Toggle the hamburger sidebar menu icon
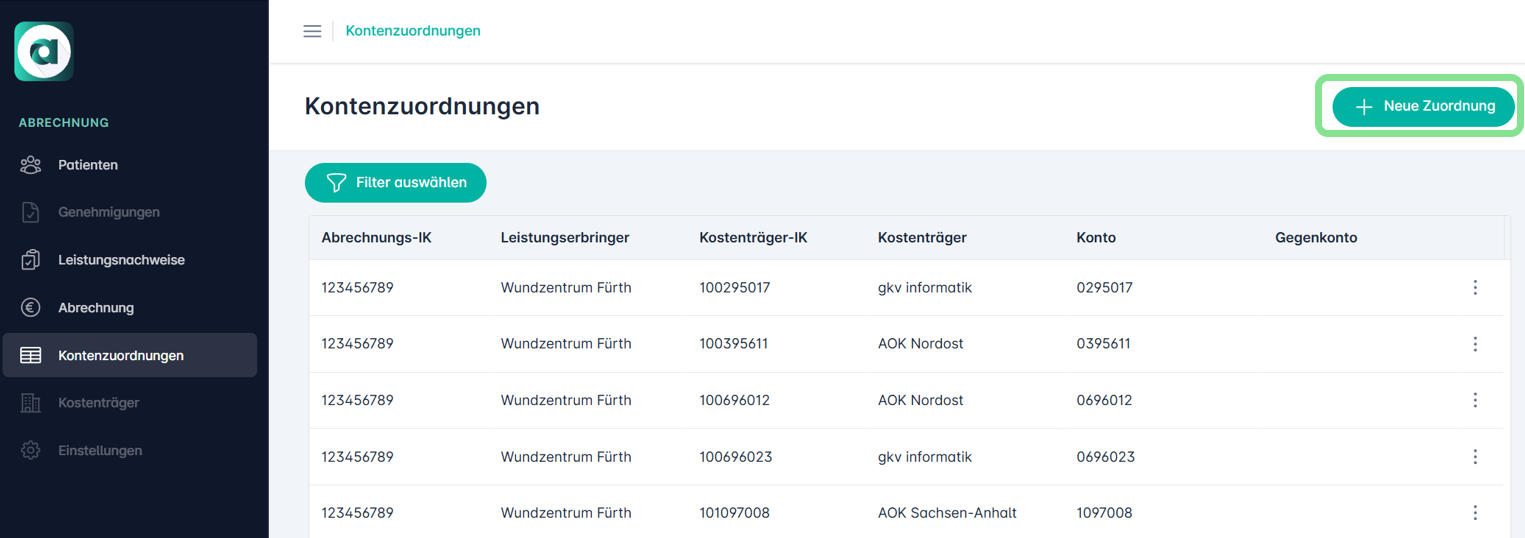Viewport: 1525px width, 538px height. [x=312, y=31]
